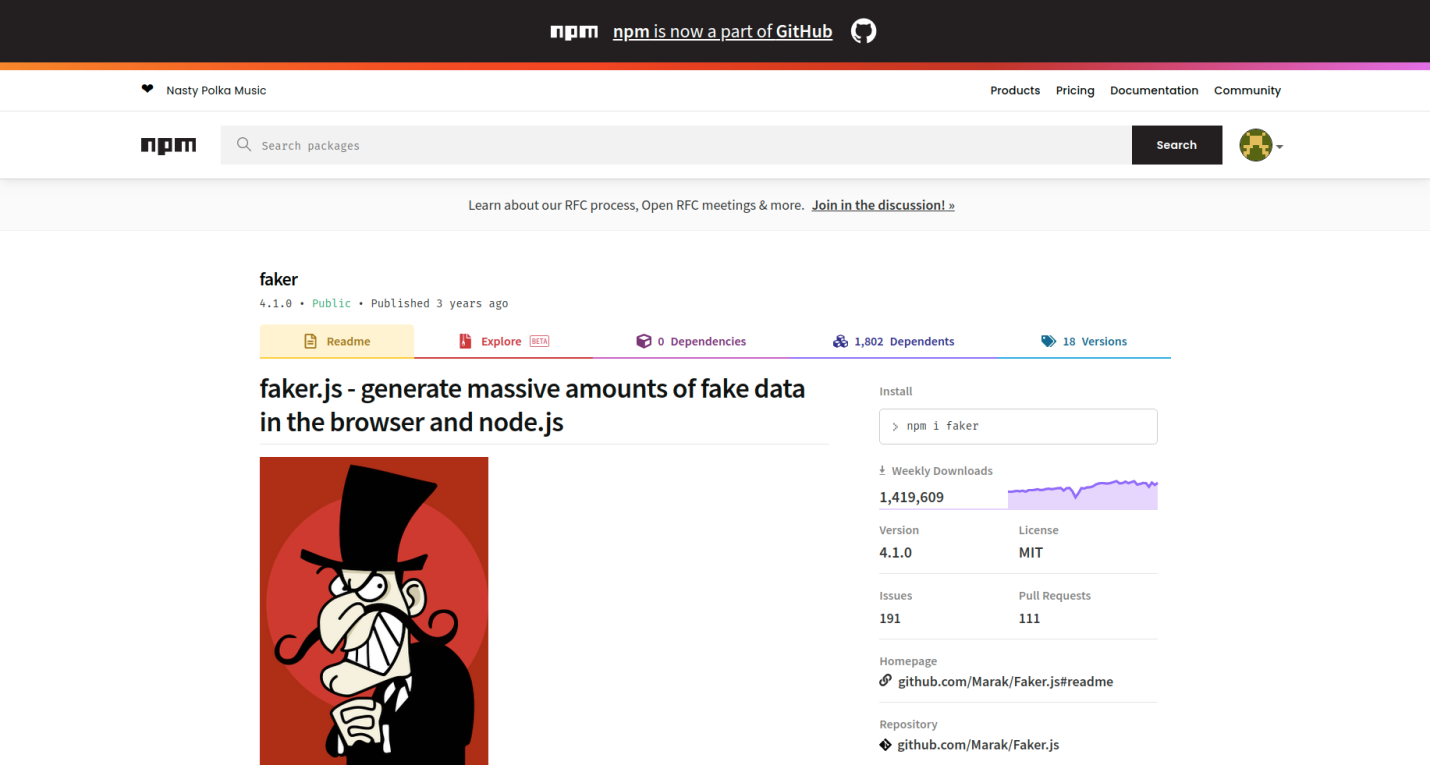Follow the 'npm is now a part of GitHub' link
The width and height of the screenshot is (1430, 765).
[722, 31]
